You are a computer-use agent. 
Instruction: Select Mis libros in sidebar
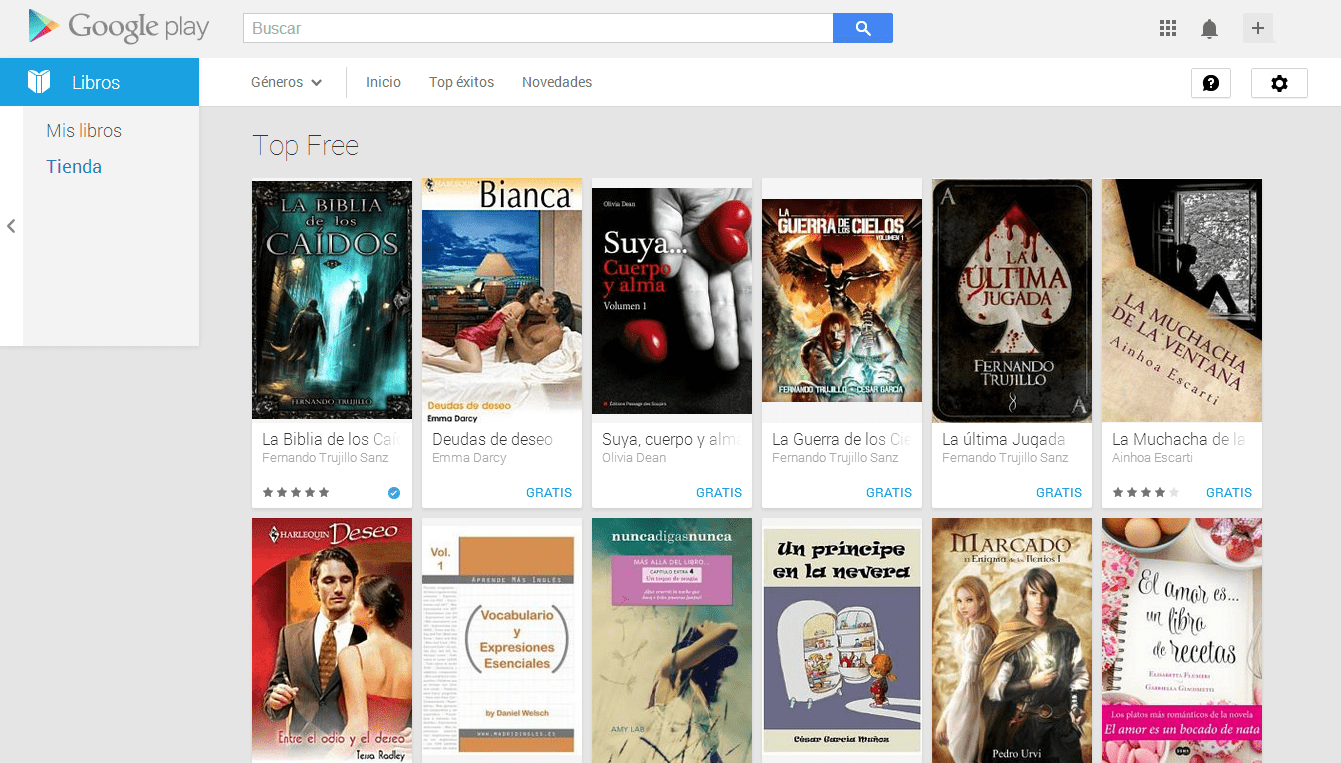click(84, 131)
